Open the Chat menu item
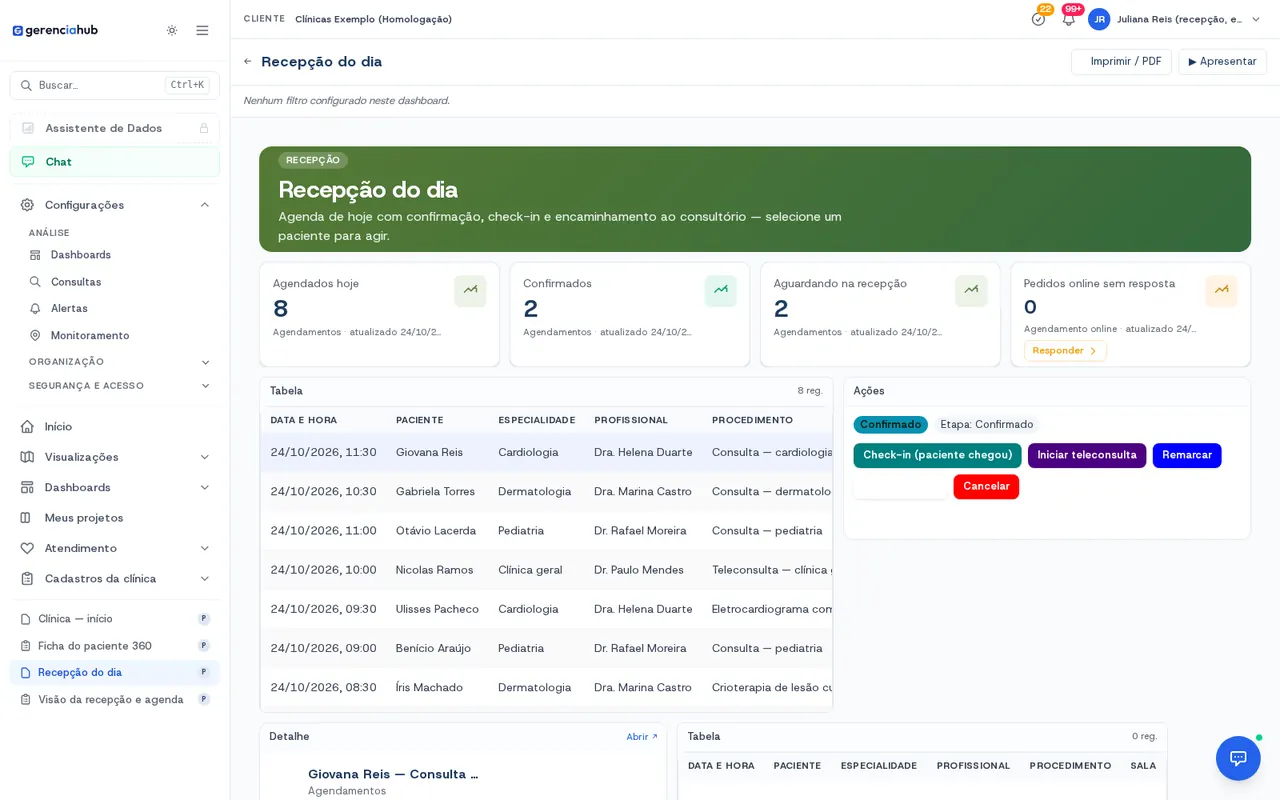This screenshot has width=1280, height=800. tap(114, 162)
